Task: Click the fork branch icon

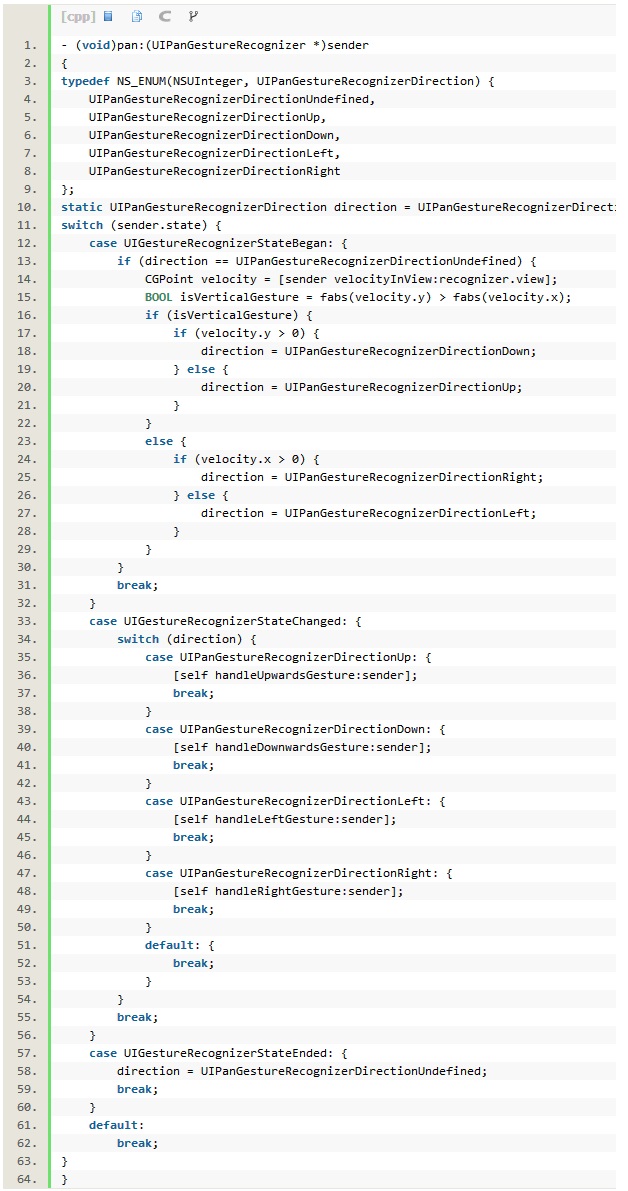Action: pyautogui.click(x=193, y=17)
